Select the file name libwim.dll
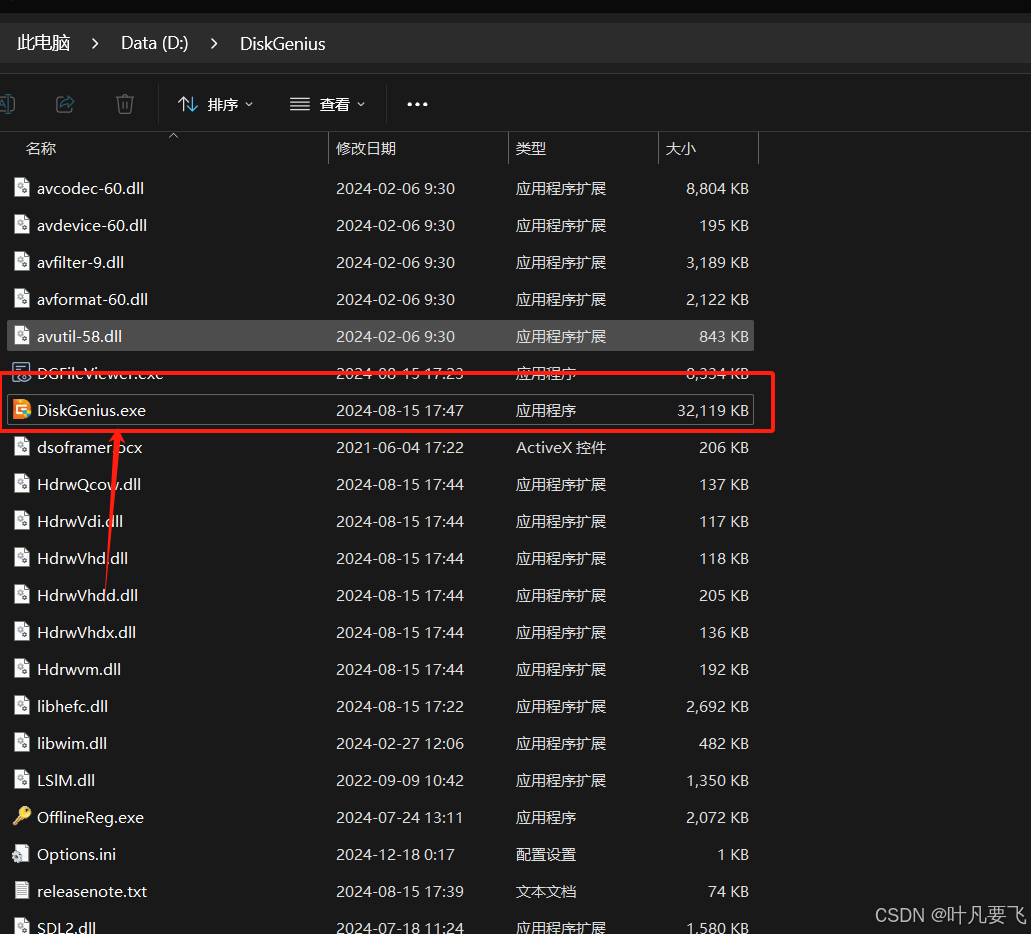The image size is (1031, 934). [72, 743]
